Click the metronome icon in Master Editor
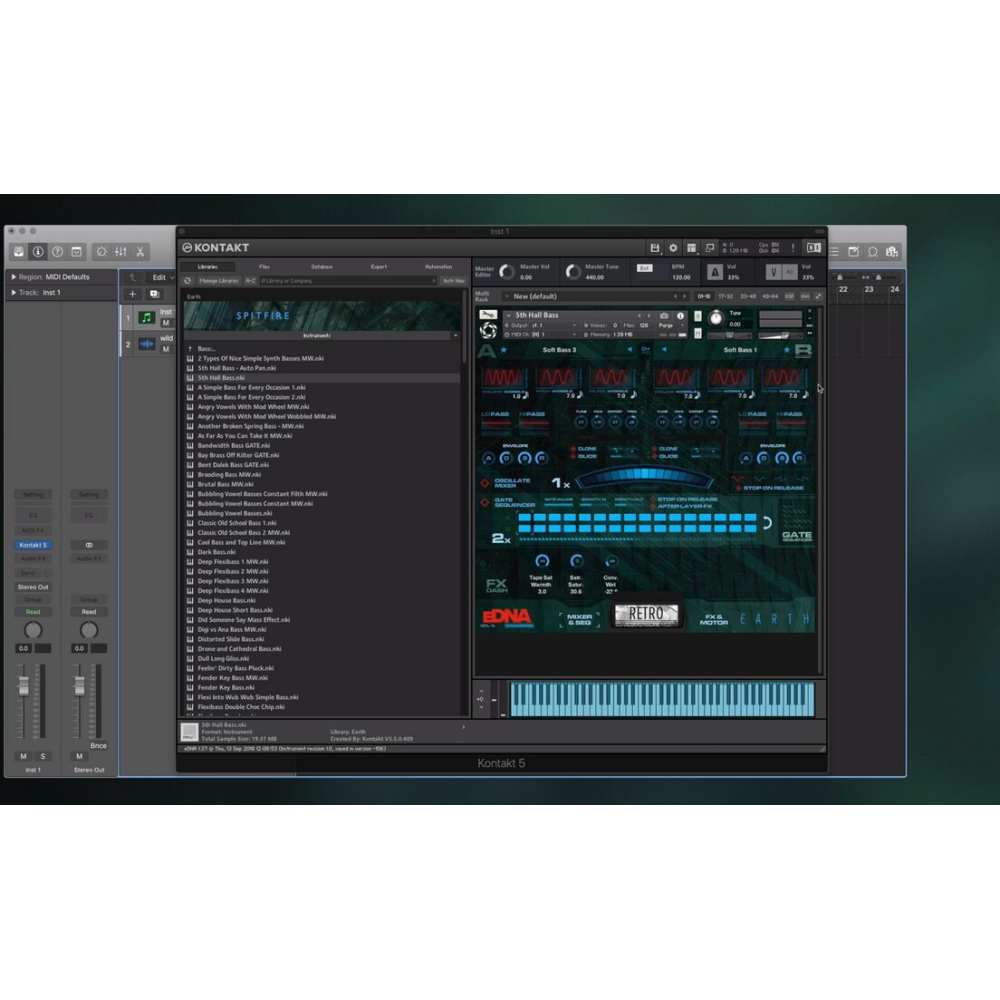 [x=714, y=272]
